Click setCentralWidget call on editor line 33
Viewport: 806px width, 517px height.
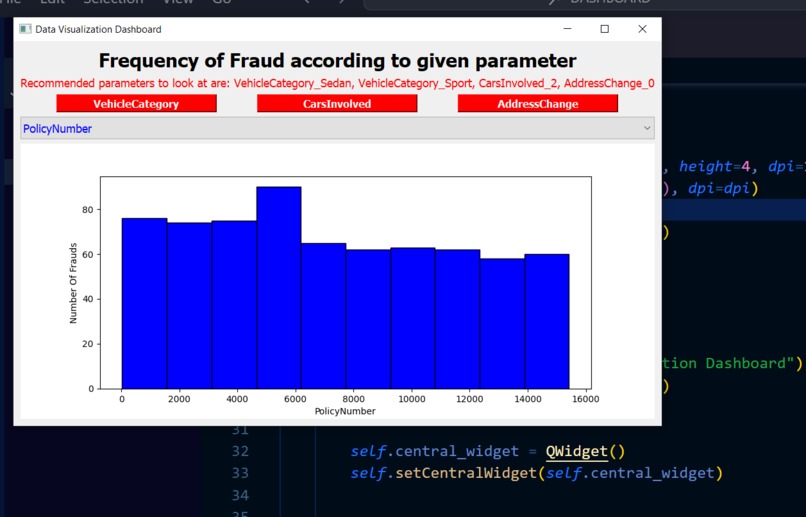(x=537, y=473)
